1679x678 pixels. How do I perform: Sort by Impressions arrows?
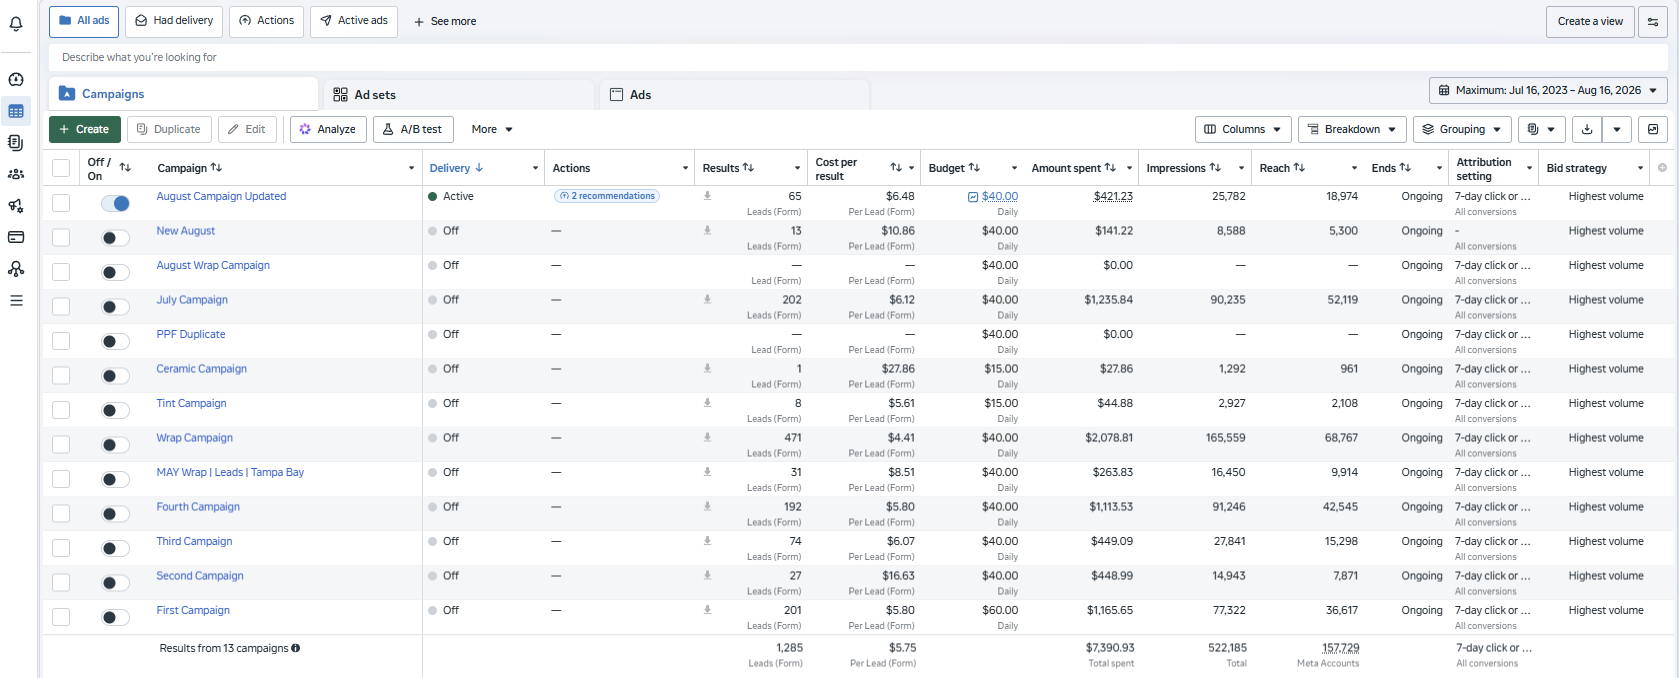coord(1215,168)
